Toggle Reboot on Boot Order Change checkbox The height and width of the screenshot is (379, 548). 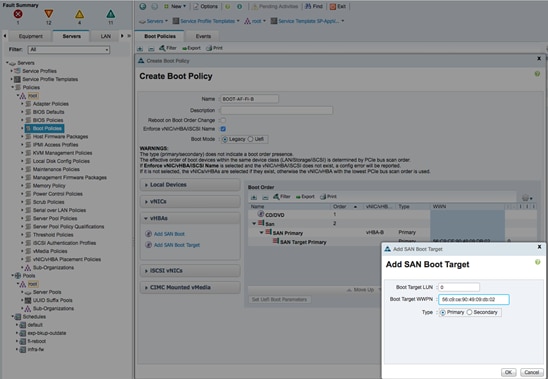(223, 120)
